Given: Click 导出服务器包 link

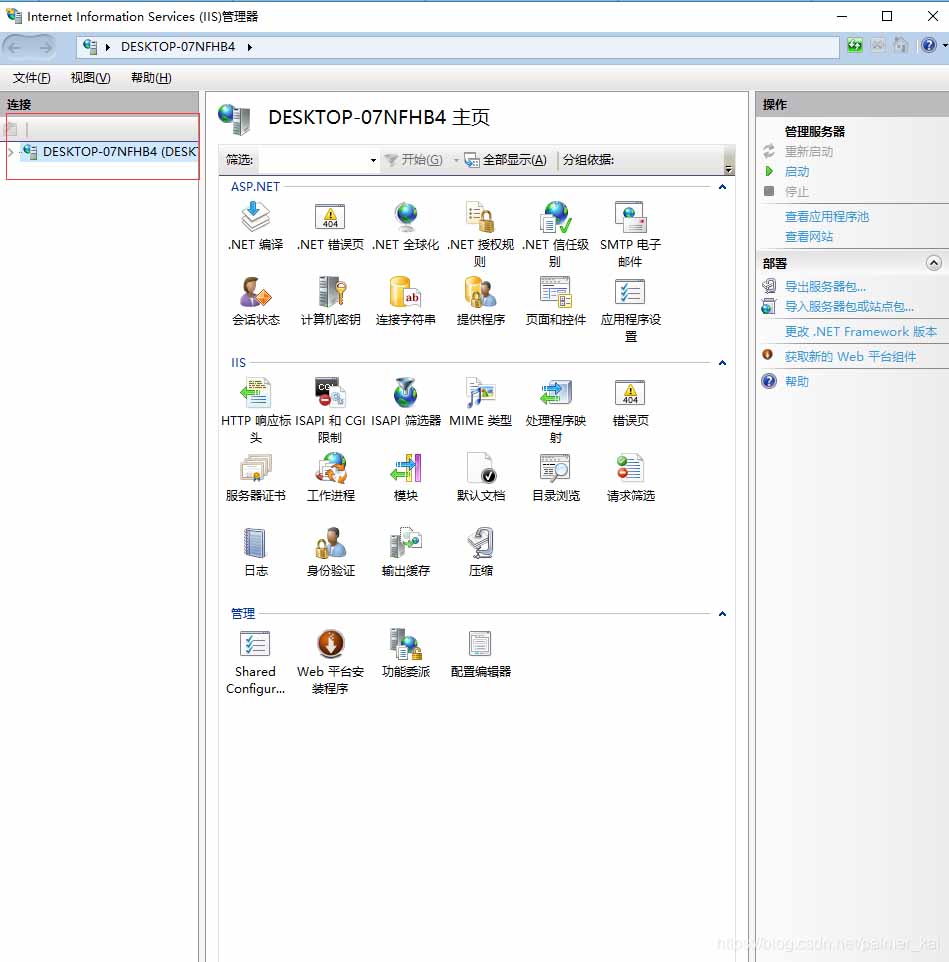Looking at the screenshot, I should 825,287.
